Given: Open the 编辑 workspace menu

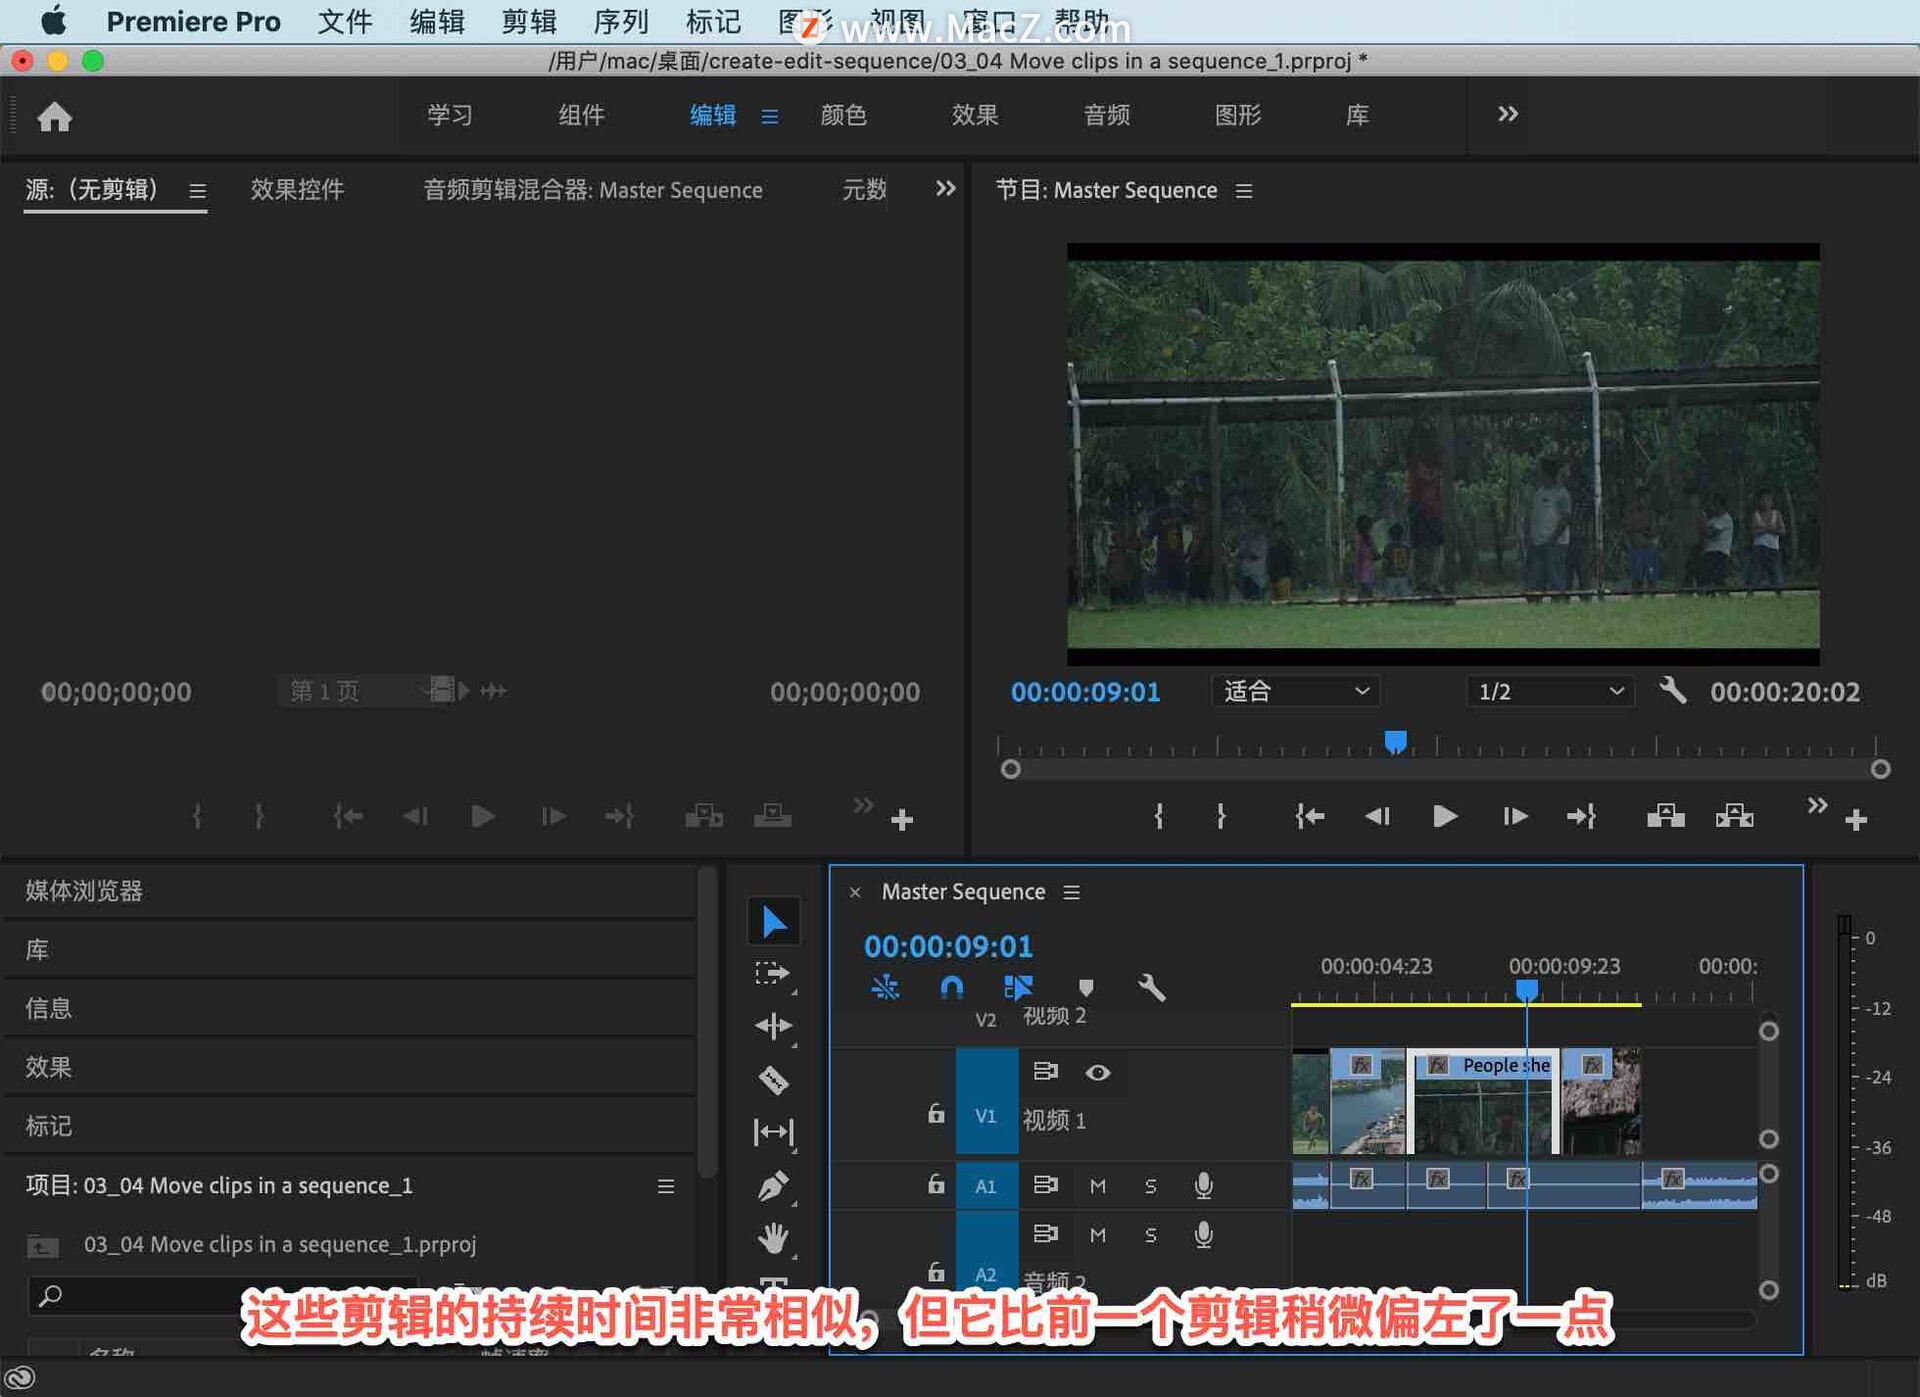Looking at the screenshot, I should (x=769, y=117).
